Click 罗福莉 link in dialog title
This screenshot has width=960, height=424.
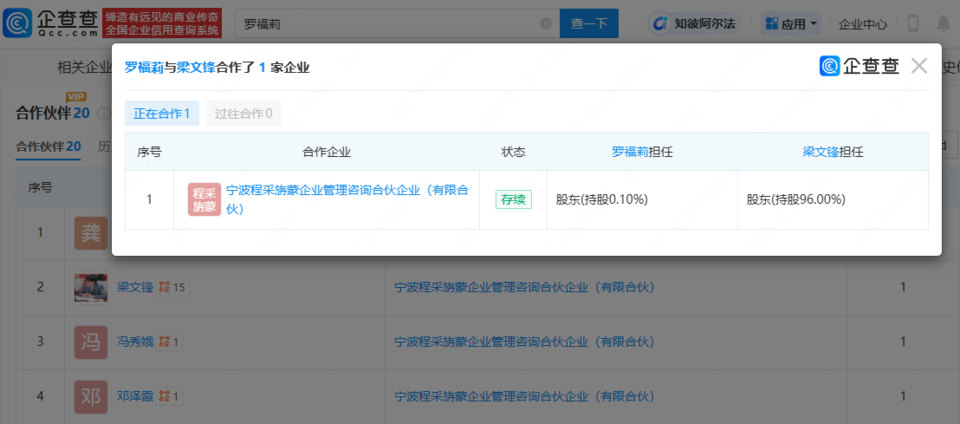click(144, 67)
